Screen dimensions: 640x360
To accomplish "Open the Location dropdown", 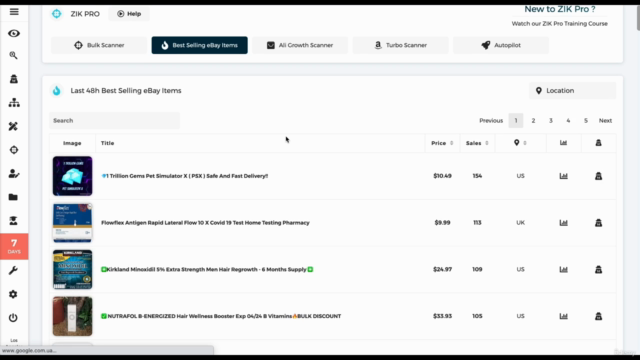I will 572,91.
